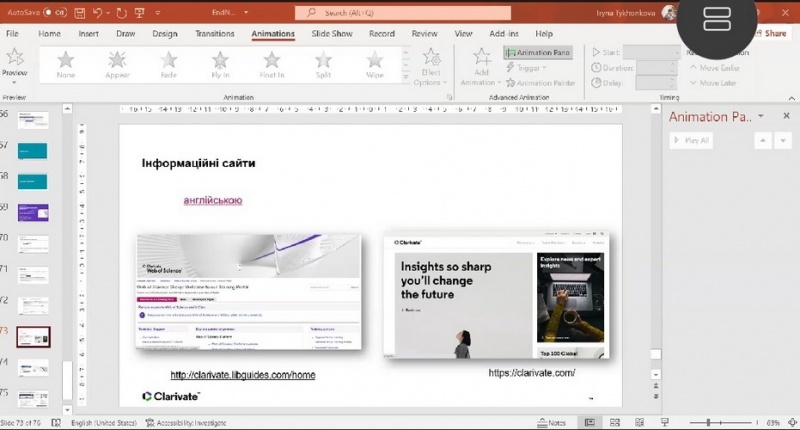This screenshot has height=430, width=800.
Task: Select slide 74 thumbnail in panel
Action: [34, 364]
